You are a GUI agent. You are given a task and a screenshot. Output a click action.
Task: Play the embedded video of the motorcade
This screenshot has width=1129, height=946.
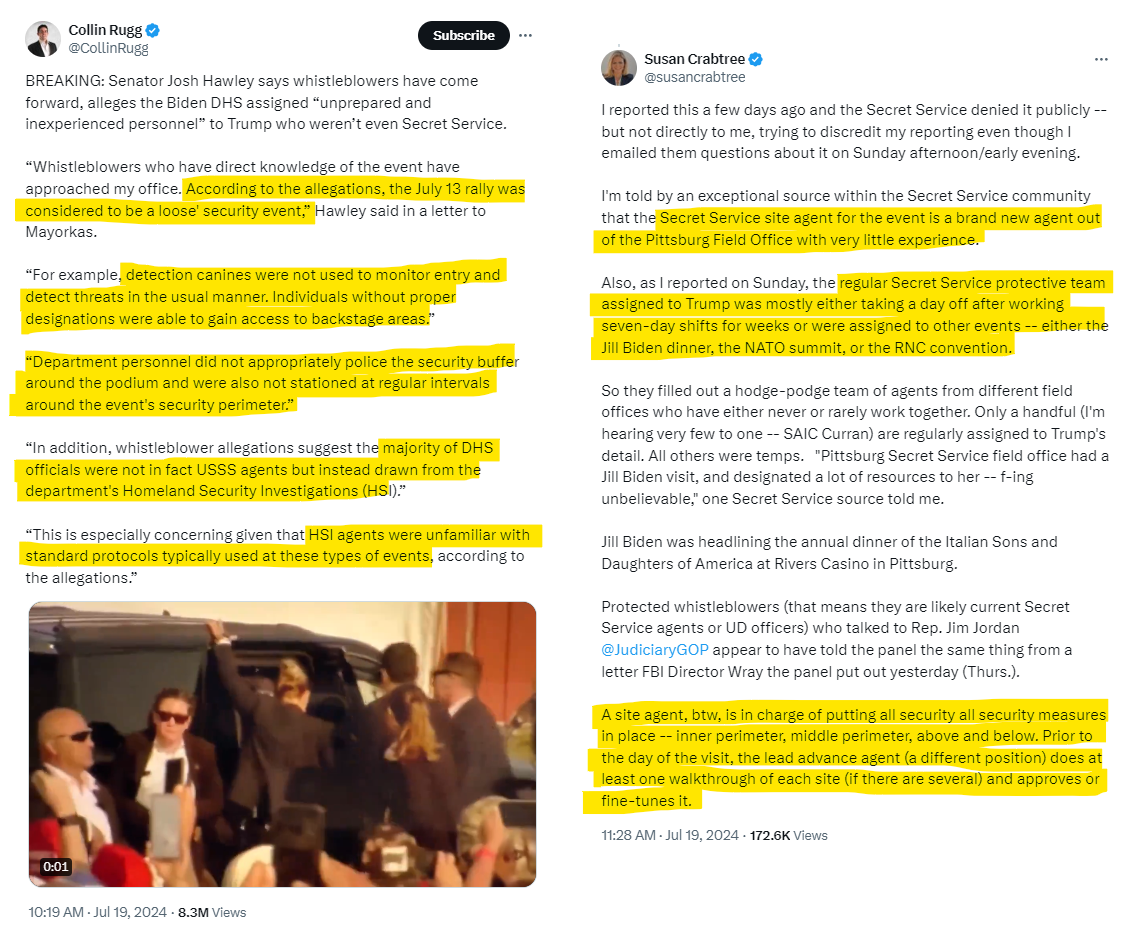282,744
